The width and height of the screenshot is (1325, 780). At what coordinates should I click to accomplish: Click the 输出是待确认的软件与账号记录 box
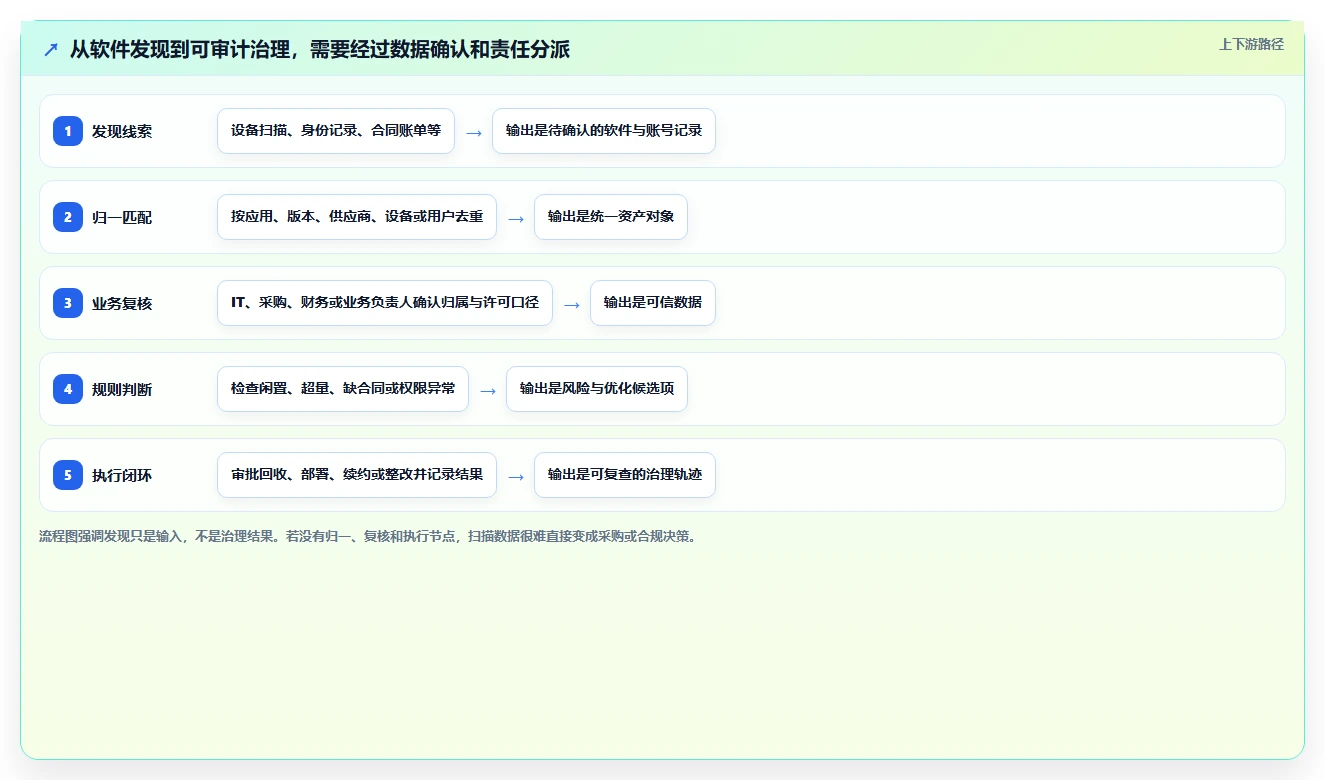pyautogui.click(x=604, y=131)
